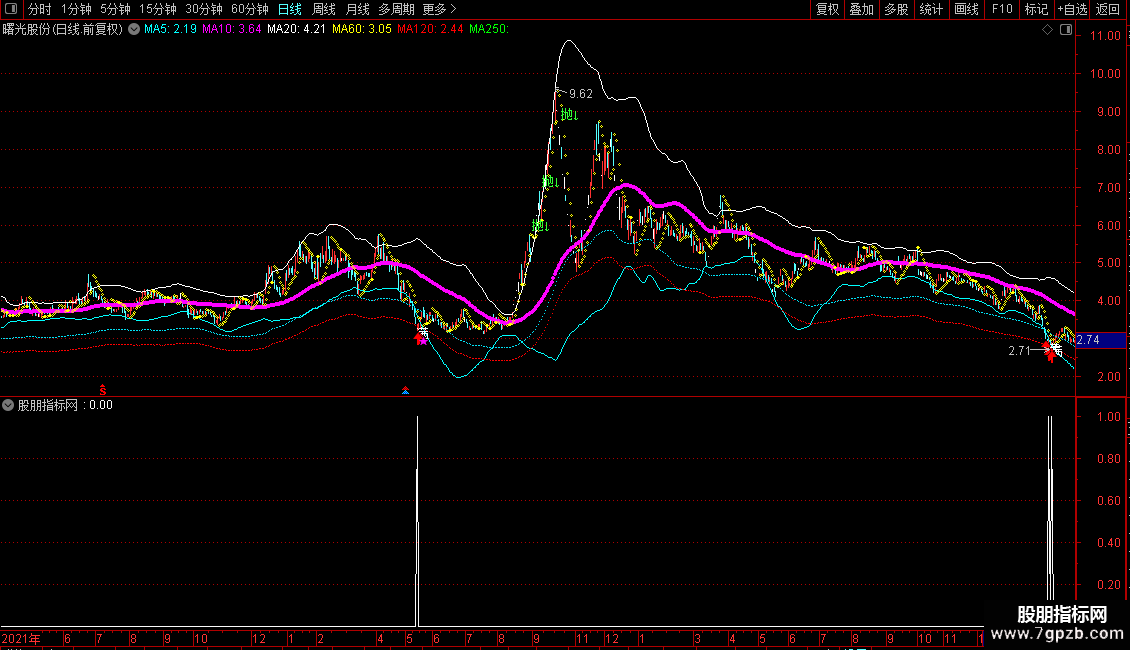Click the 返回 back button
The height and width of the screenshot is (650, 1130).
pyautogui.click(x=1108, y=9)
